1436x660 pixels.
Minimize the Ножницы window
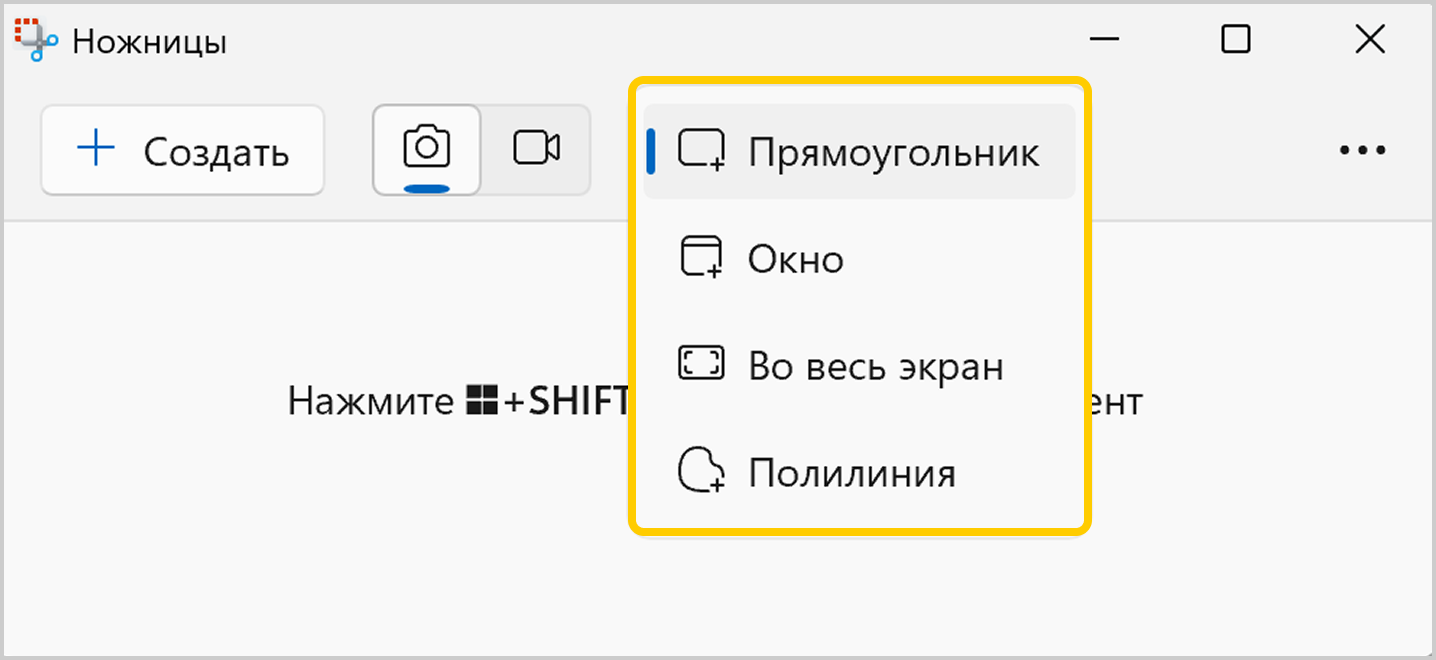1104,40
